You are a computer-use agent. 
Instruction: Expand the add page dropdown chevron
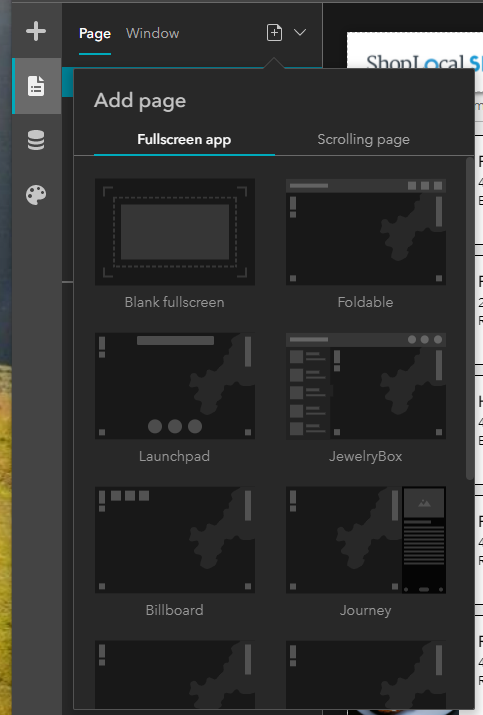point(300,32)
